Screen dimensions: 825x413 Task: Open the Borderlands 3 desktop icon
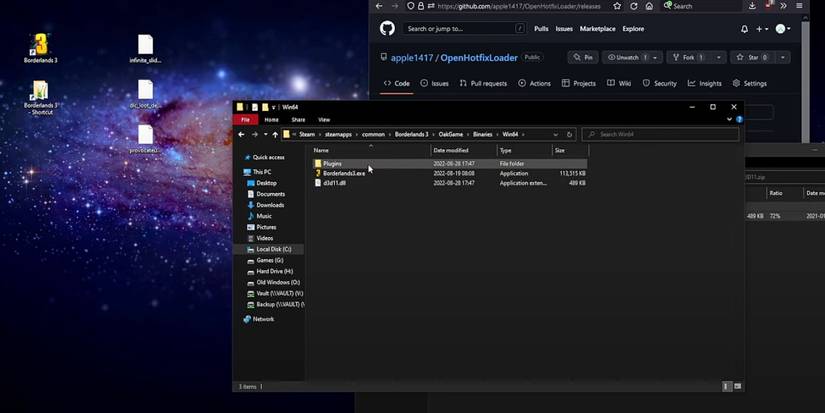click(x=41, y=48)
